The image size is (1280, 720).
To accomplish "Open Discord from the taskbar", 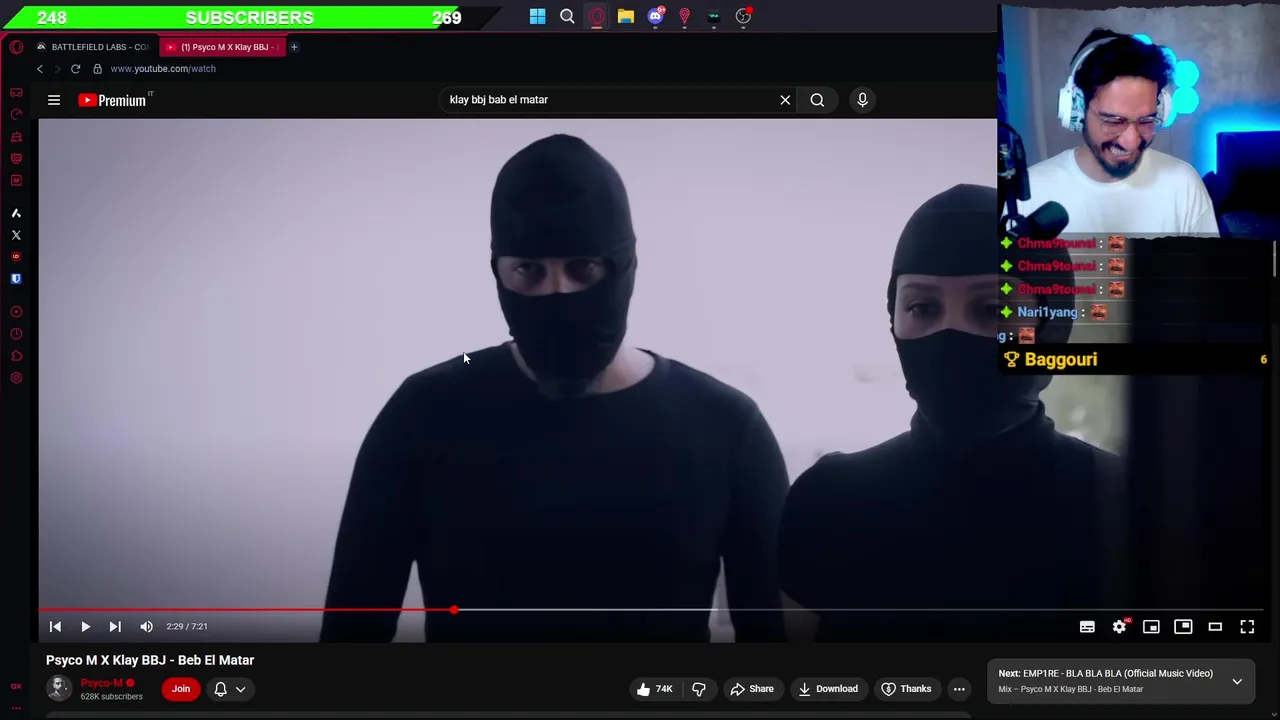I will (x=655, y=16).
